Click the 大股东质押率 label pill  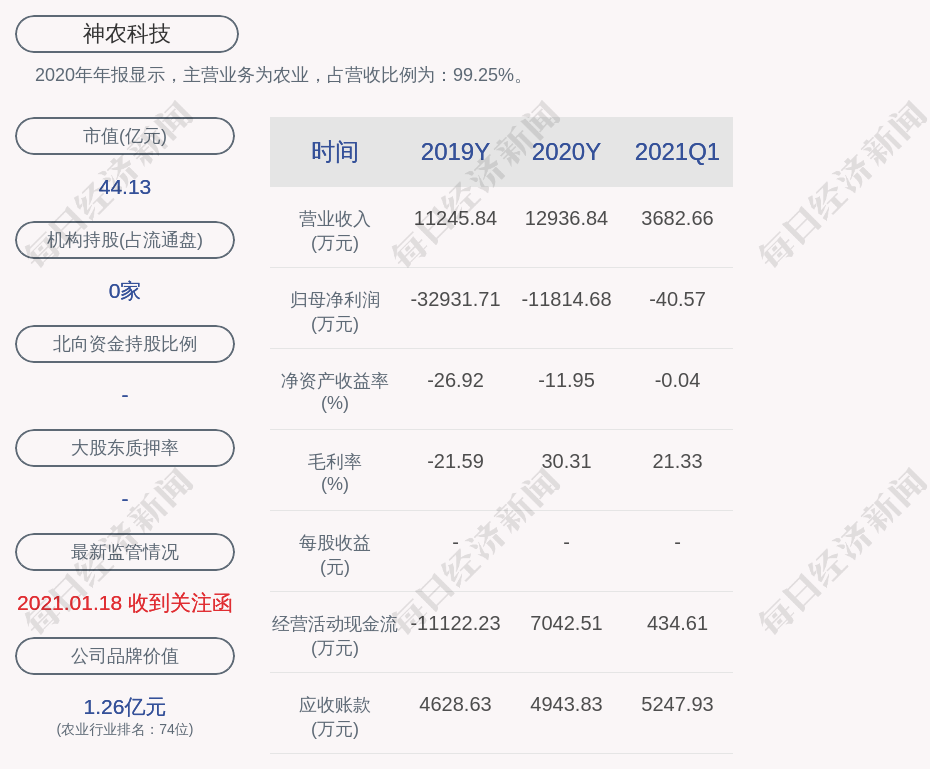point(125,448)
